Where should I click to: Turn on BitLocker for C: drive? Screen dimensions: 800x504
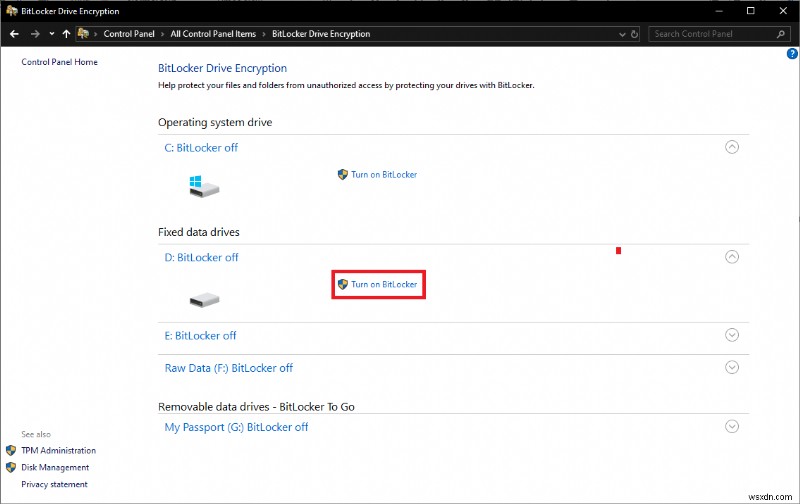click(x=384, y=174)
